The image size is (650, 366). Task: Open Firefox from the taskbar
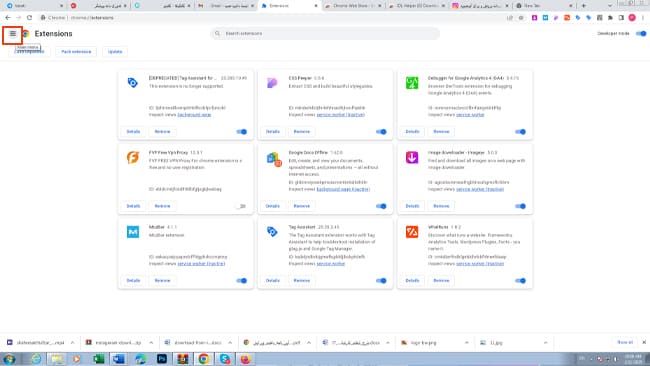pyautogui.click(x=246, y=359)
